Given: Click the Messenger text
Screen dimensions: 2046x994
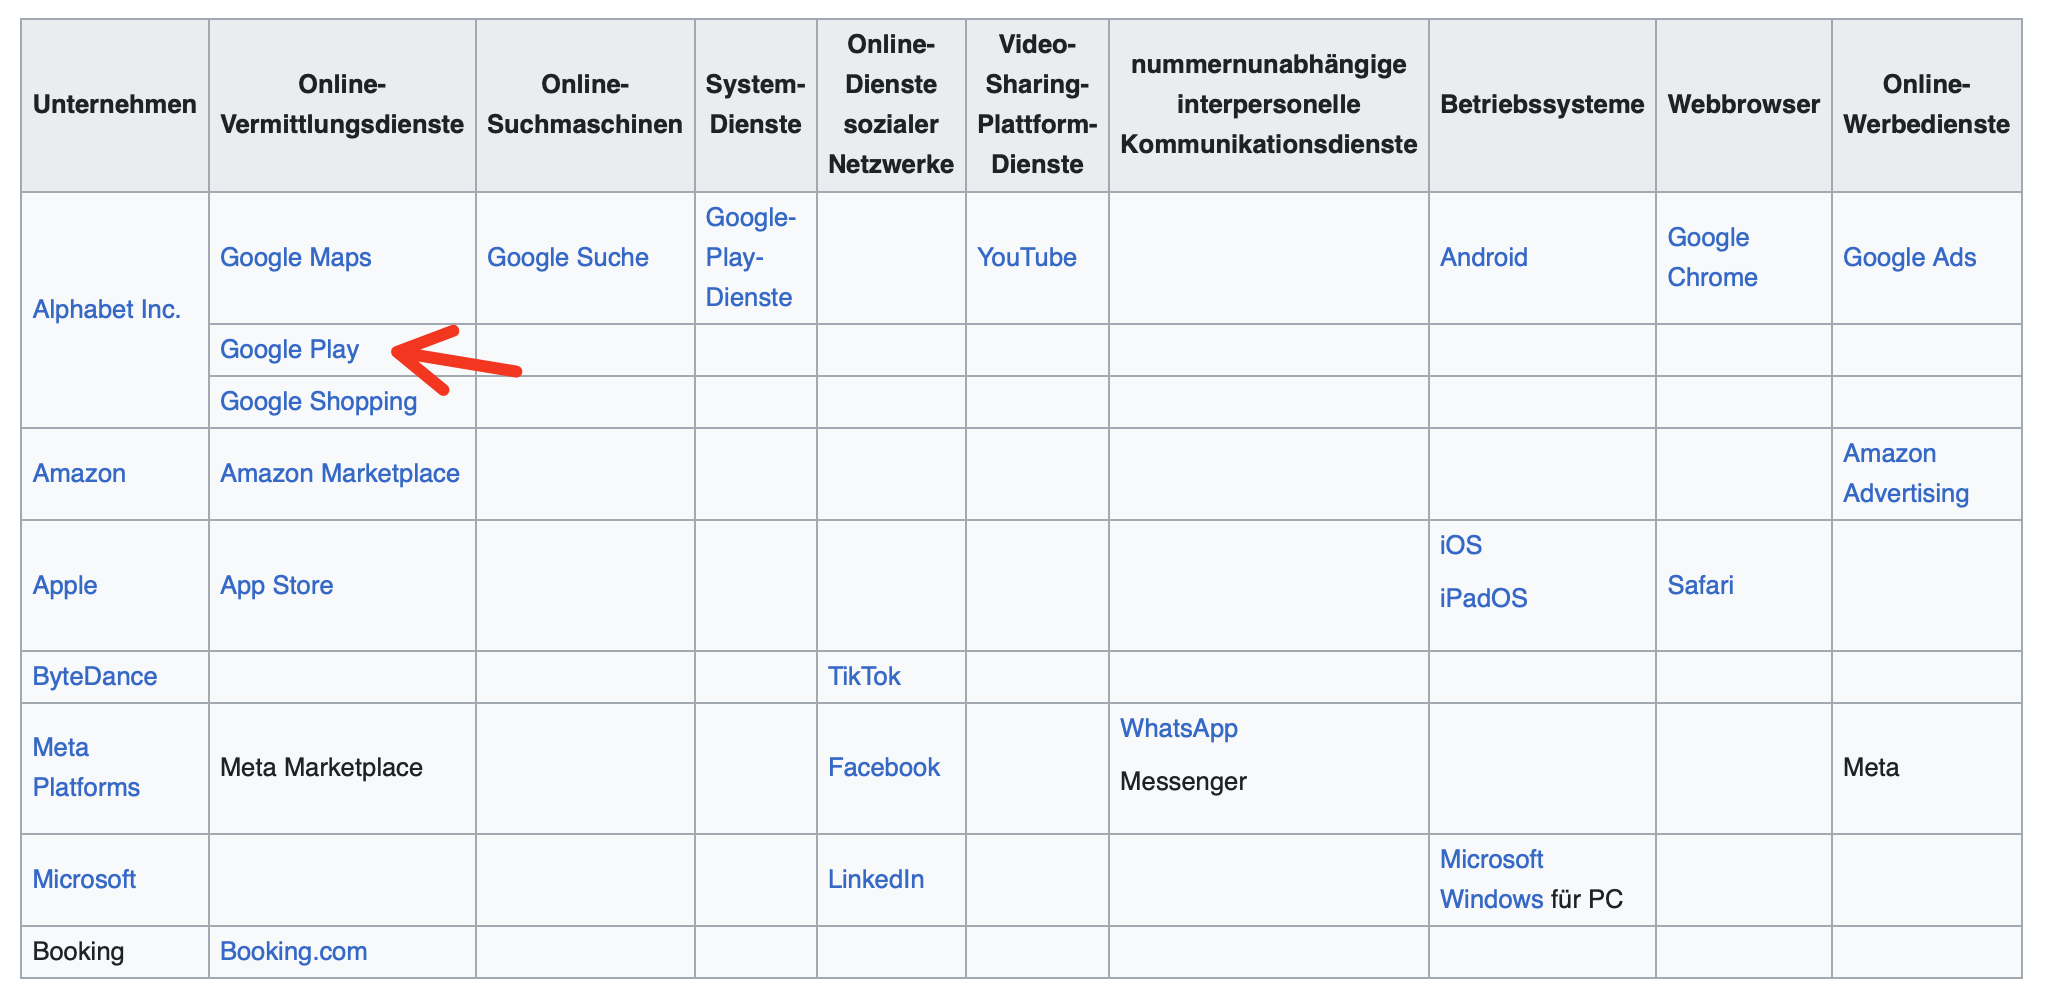Looking at the screenshot, I should pos(1183,782).
